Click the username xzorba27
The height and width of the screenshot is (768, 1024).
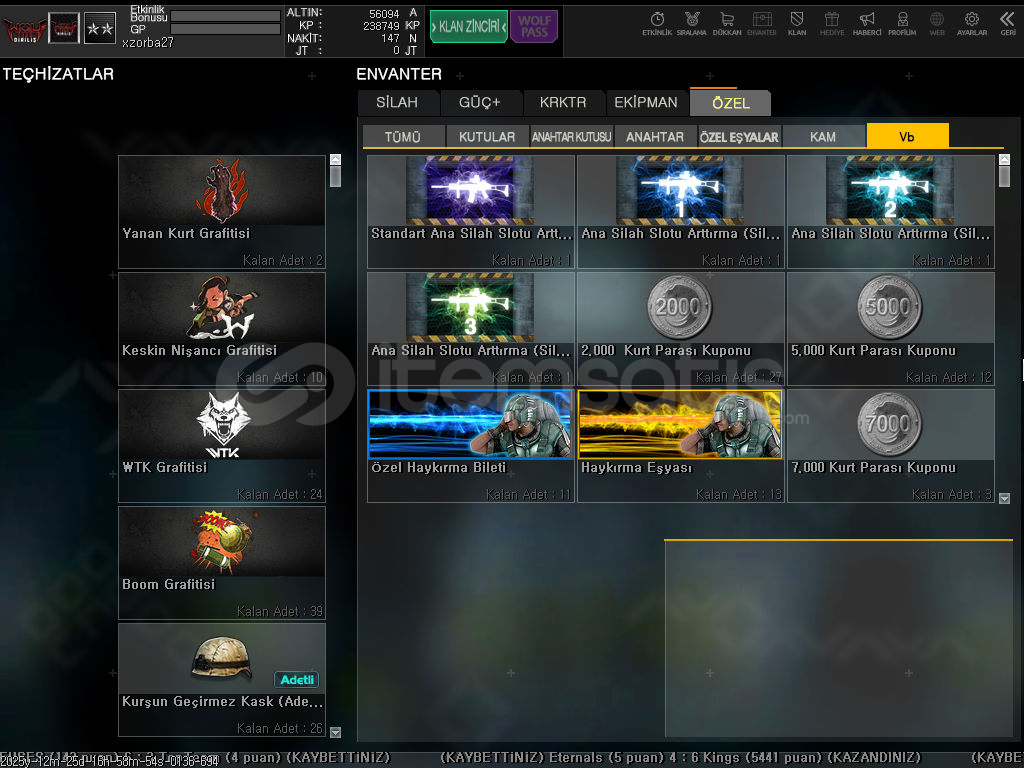click(x=148, y=42)
